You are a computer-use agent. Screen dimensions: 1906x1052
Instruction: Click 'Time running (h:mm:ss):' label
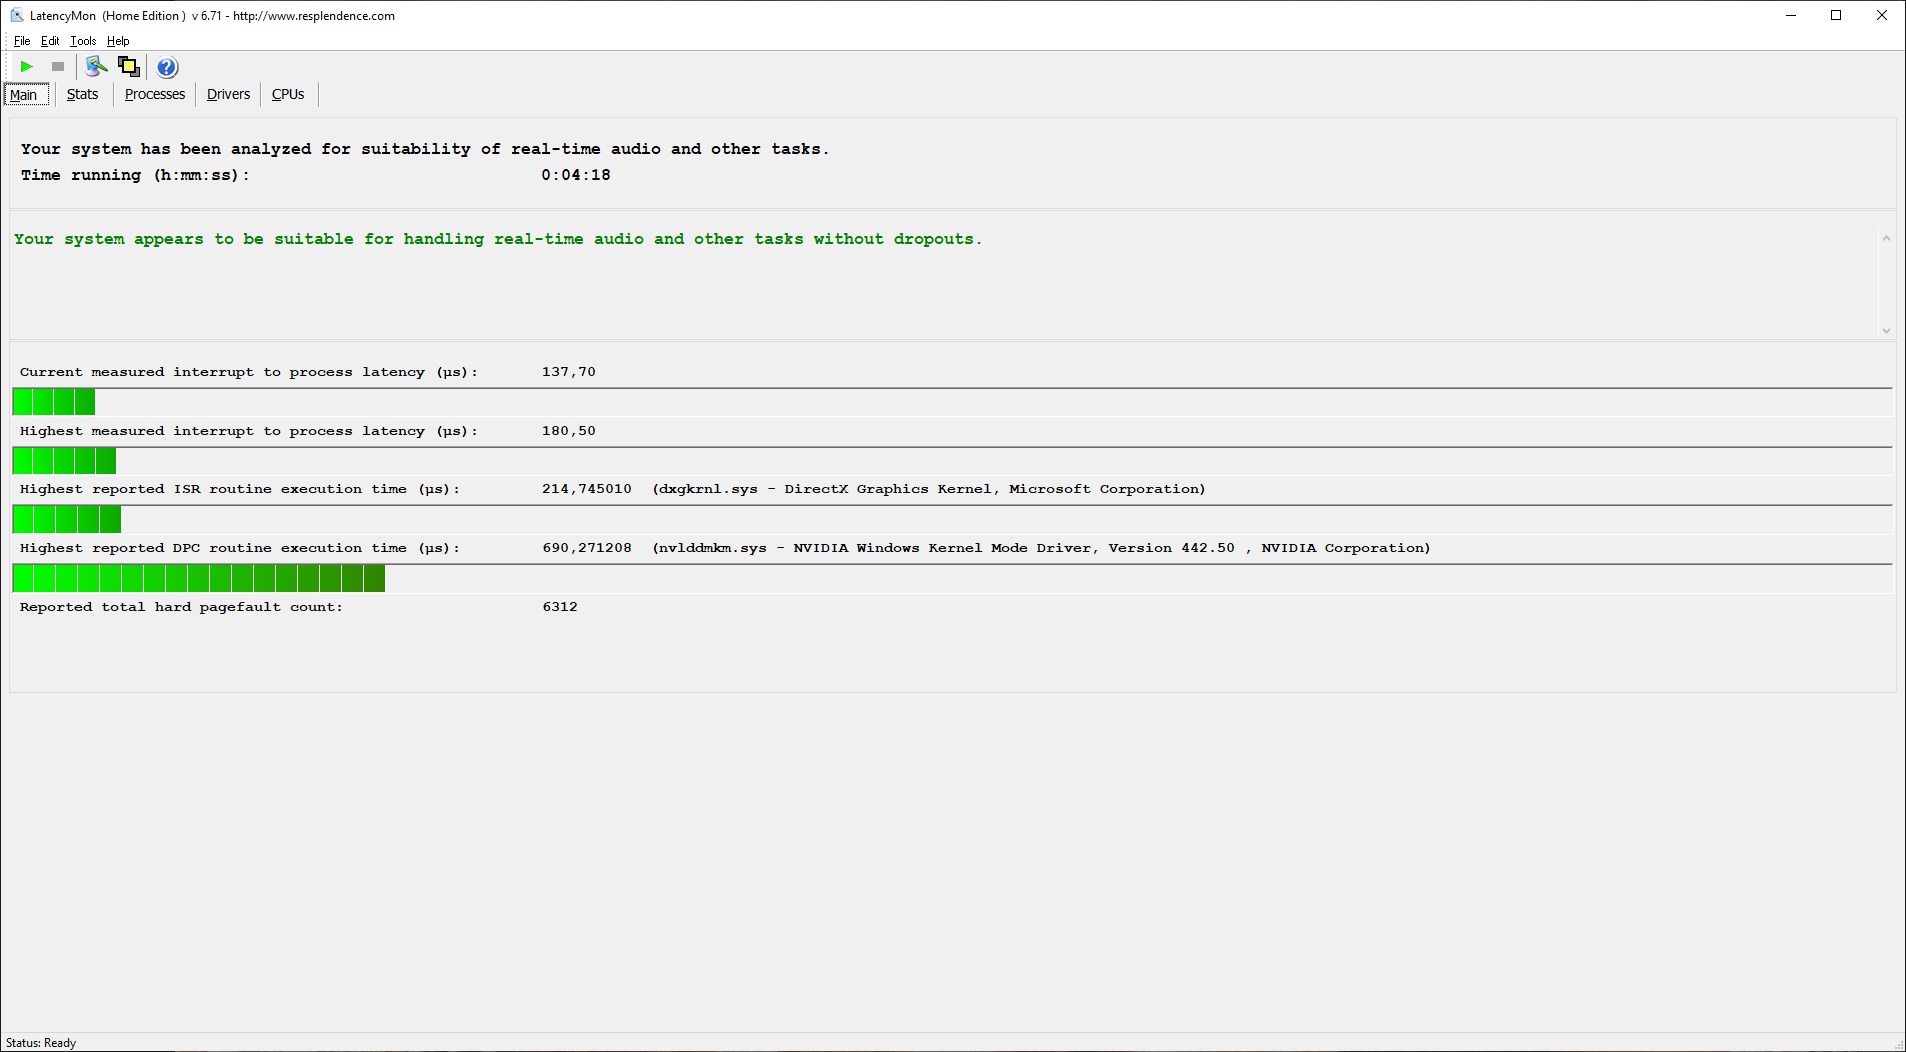point(135,175)
